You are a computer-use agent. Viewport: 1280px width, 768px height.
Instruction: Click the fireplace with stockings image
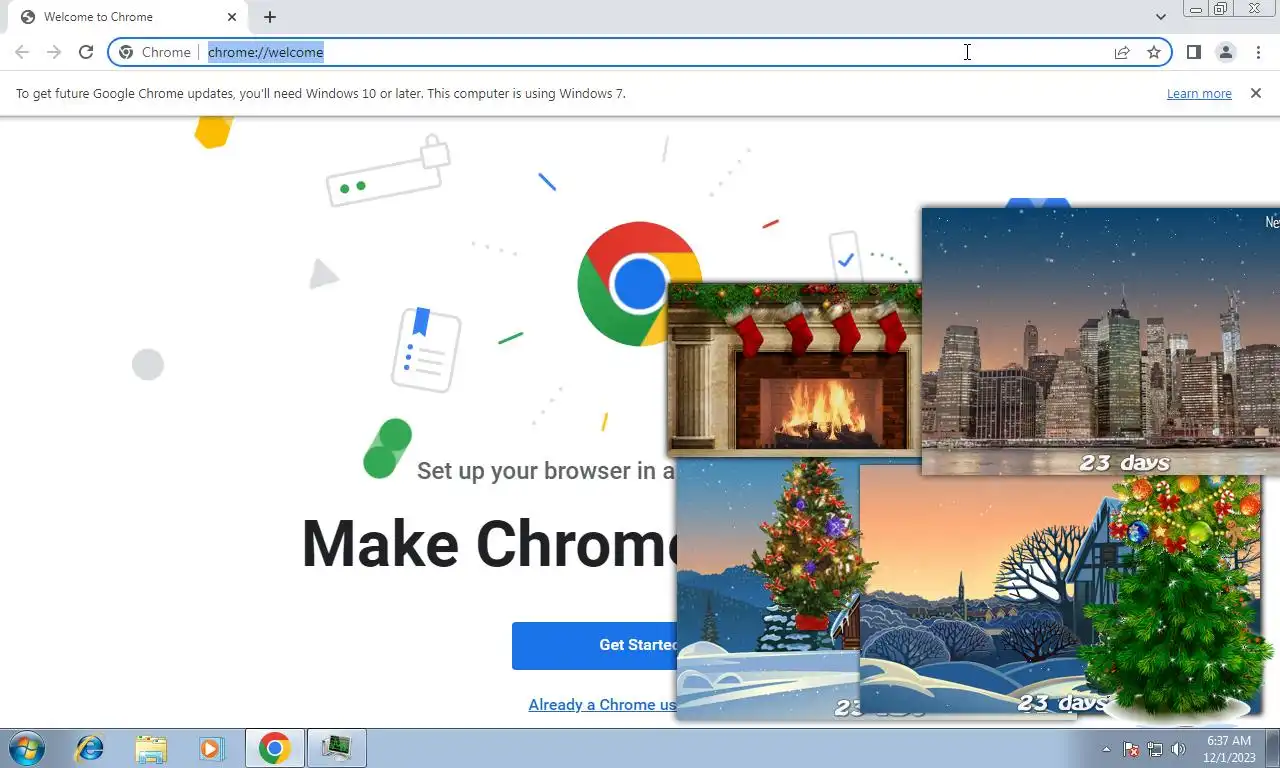pos(794,368)
